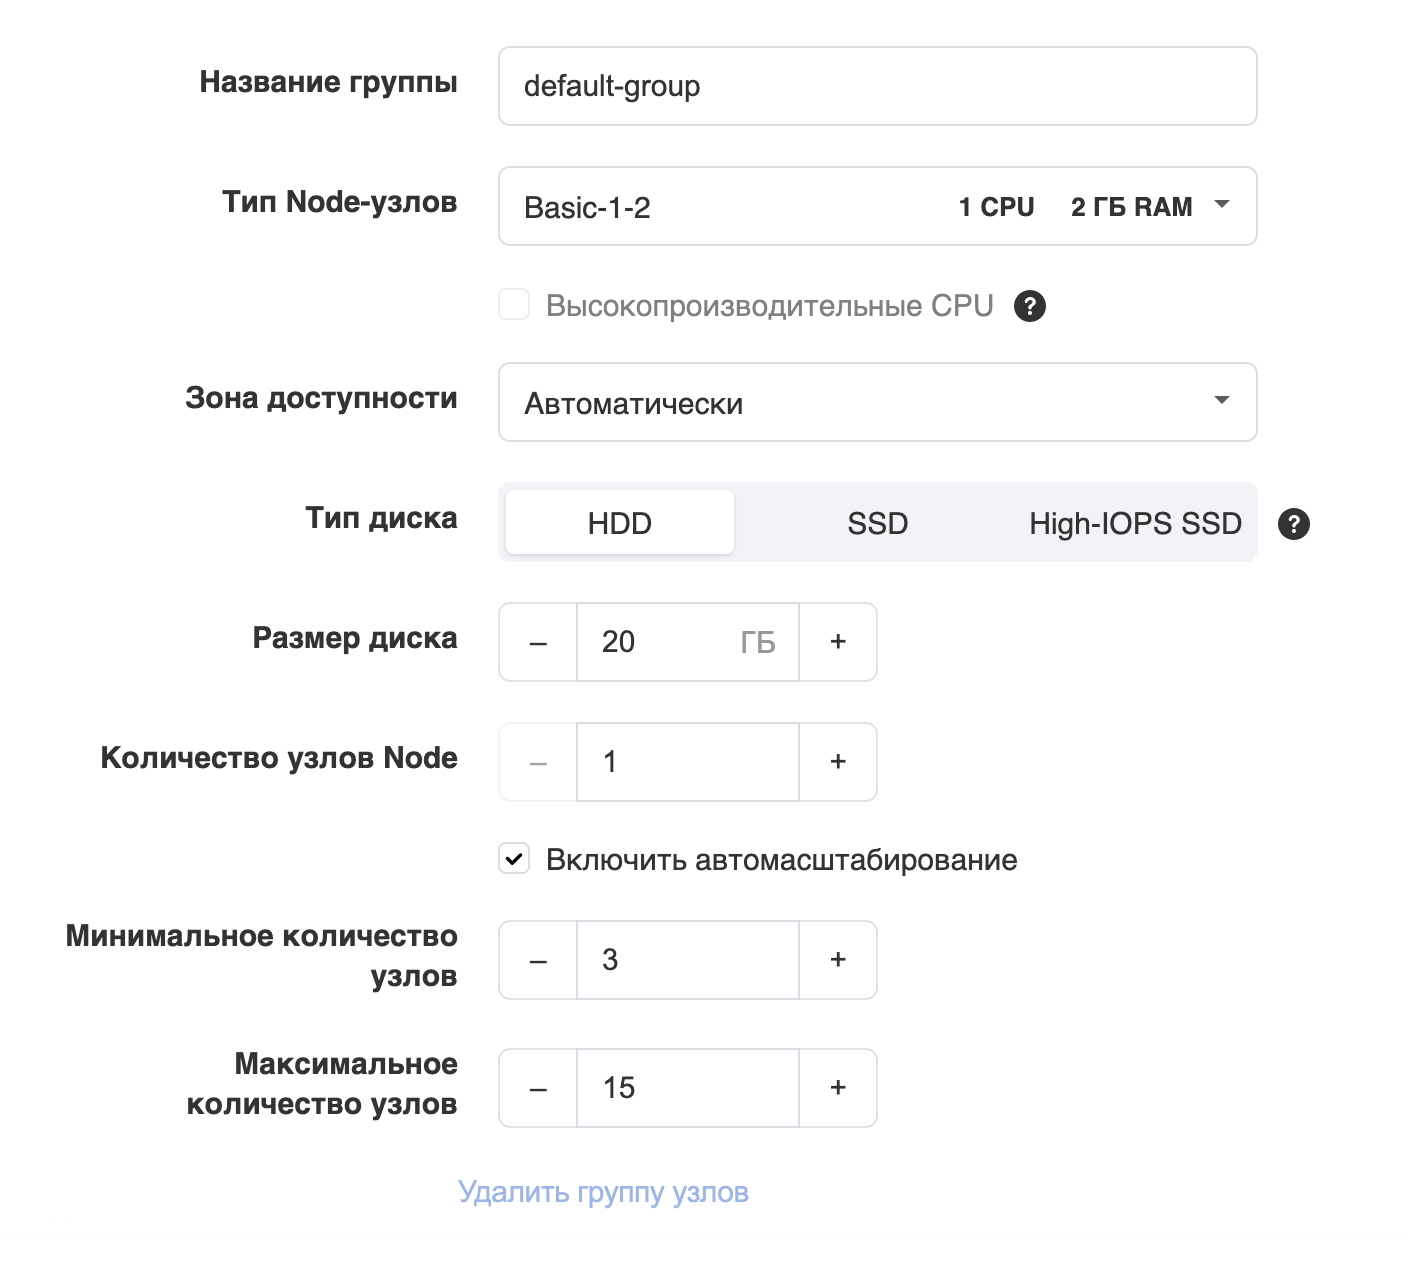Focus the Название группы text field
Screen dimensions: 1414x1286
877,86
